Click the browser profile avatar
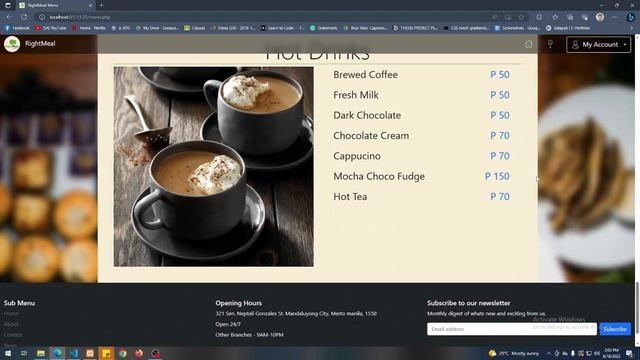 (x=600, y=17)
